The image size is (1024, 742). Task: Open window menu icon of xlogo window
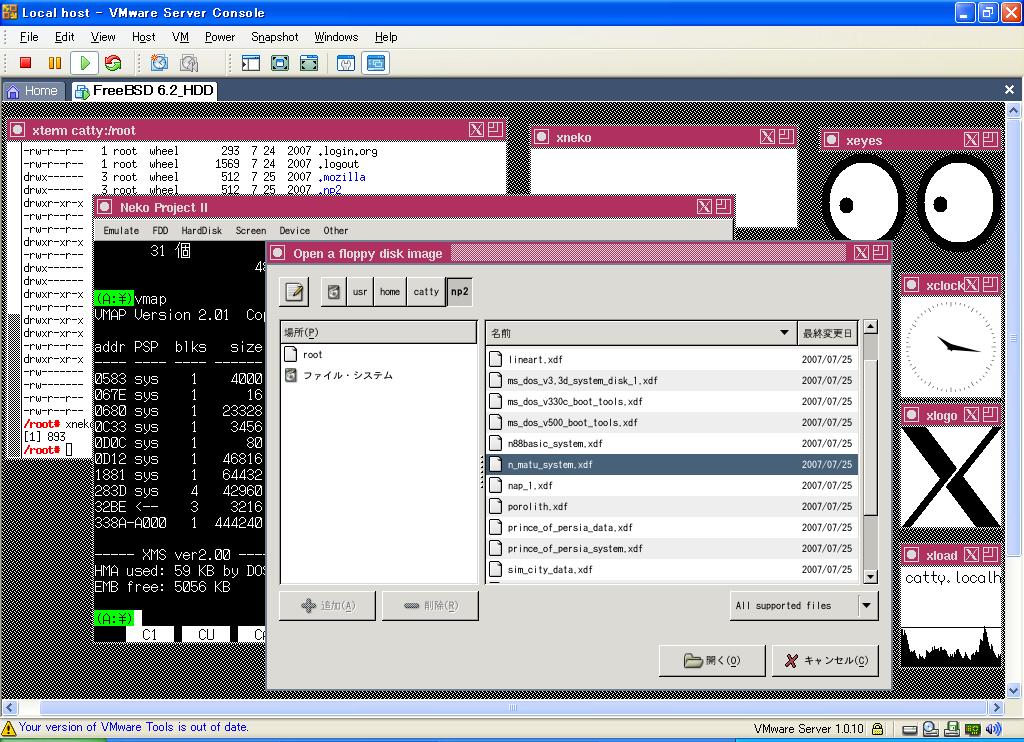coord(911,415)
